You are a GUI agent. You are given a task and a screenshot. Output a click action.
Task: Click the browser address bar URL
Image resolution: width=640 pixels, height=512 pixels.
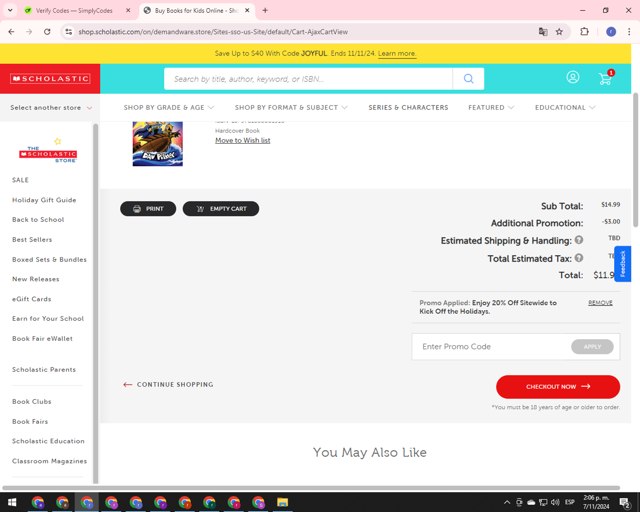click(x=213, y=32)
